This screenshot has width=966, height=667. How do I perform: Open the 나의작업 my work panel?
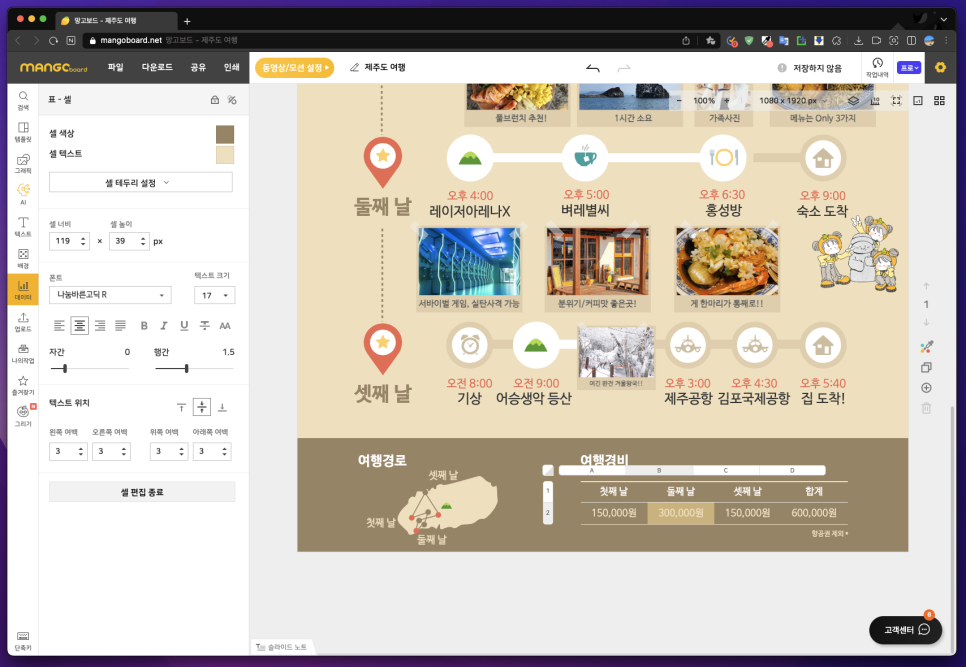point(23,353)
